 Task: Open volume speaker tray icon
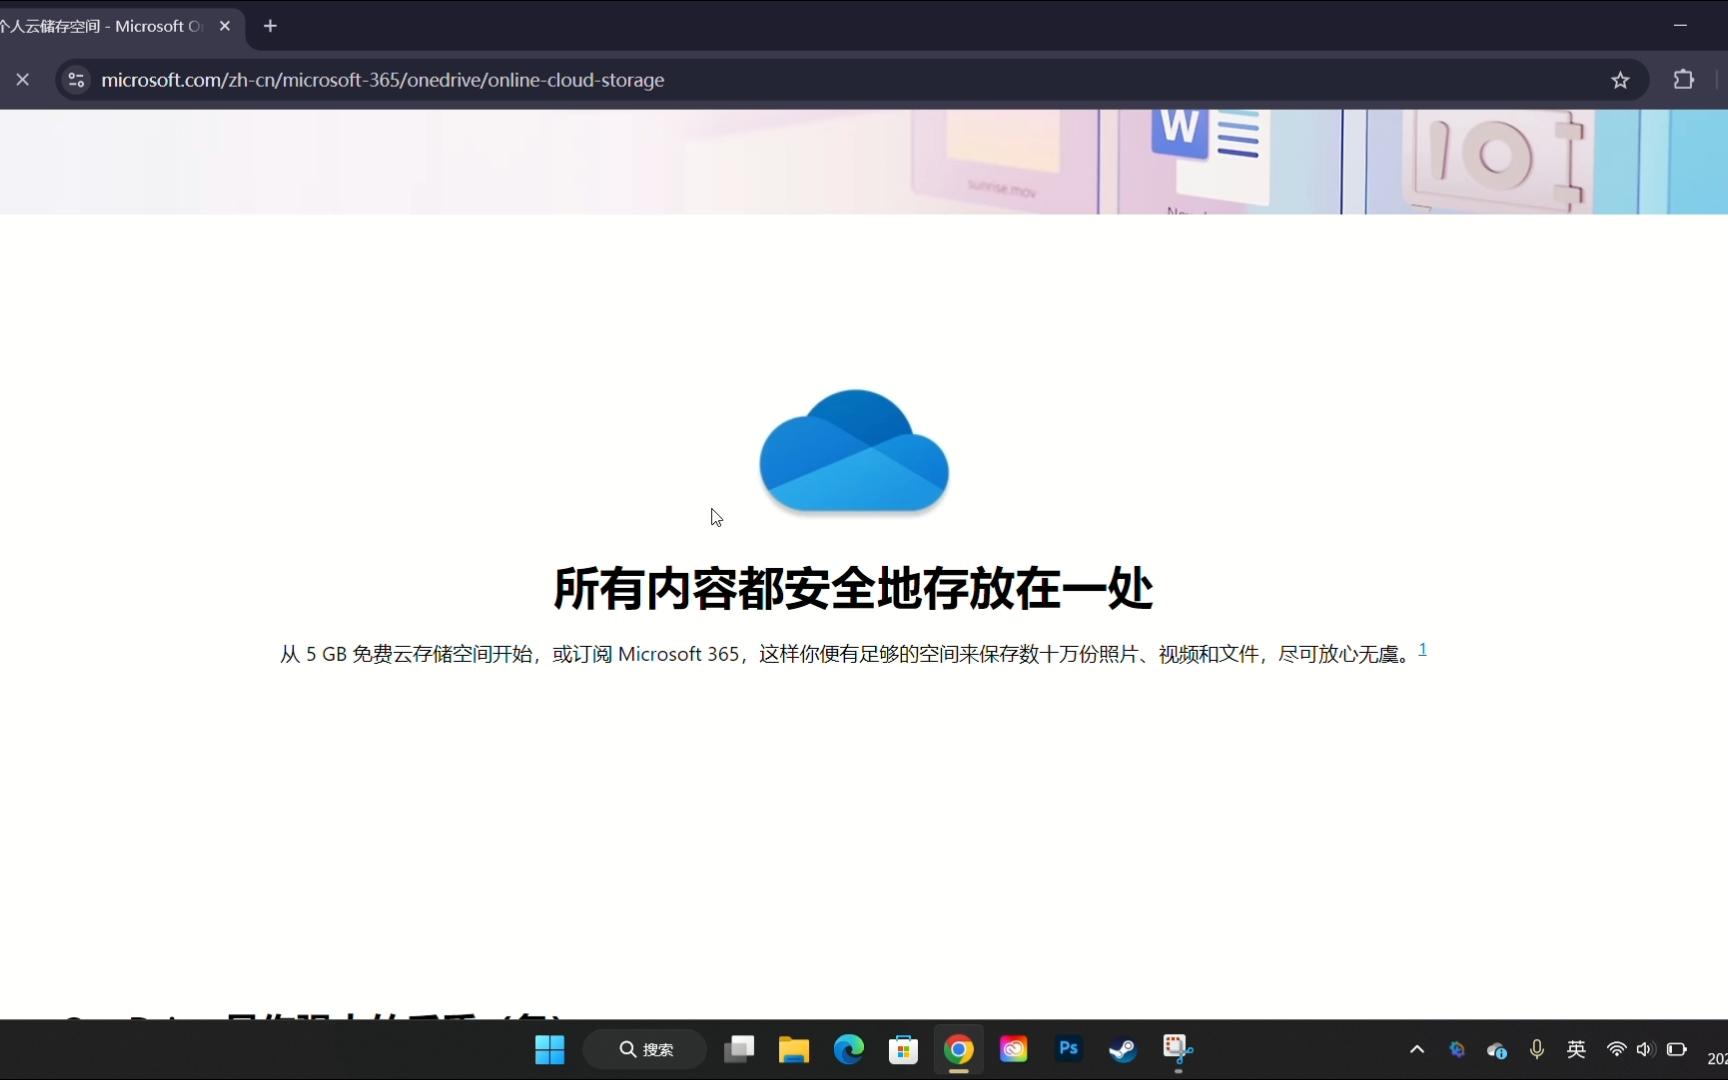coord(1645,1049)
